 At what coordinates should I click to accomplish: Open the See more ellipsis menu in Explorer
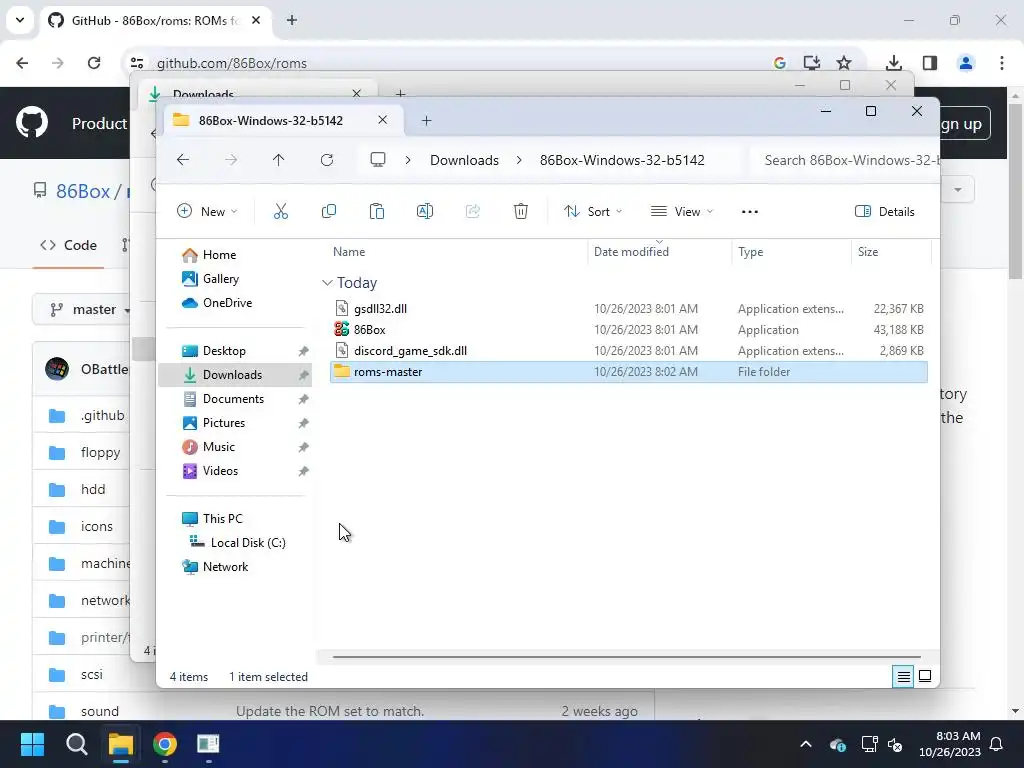[x=750, y=212]
